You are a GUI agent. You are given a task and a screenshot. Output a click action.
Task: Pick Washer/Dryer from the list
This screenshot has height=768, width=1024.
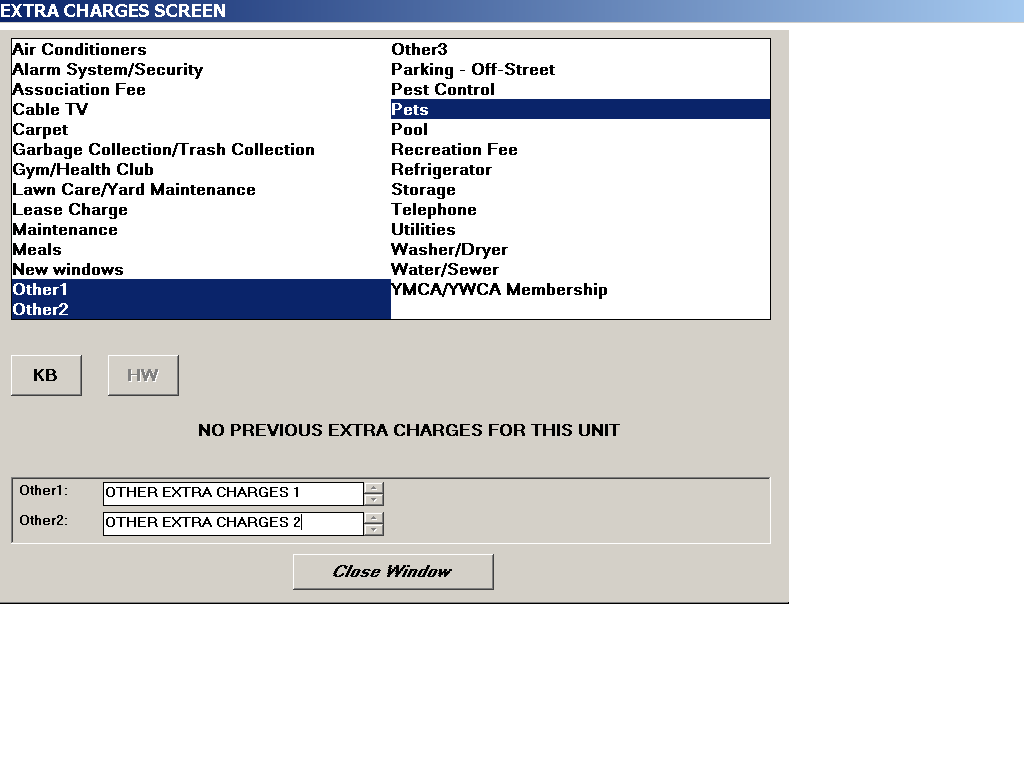[449, 250]
